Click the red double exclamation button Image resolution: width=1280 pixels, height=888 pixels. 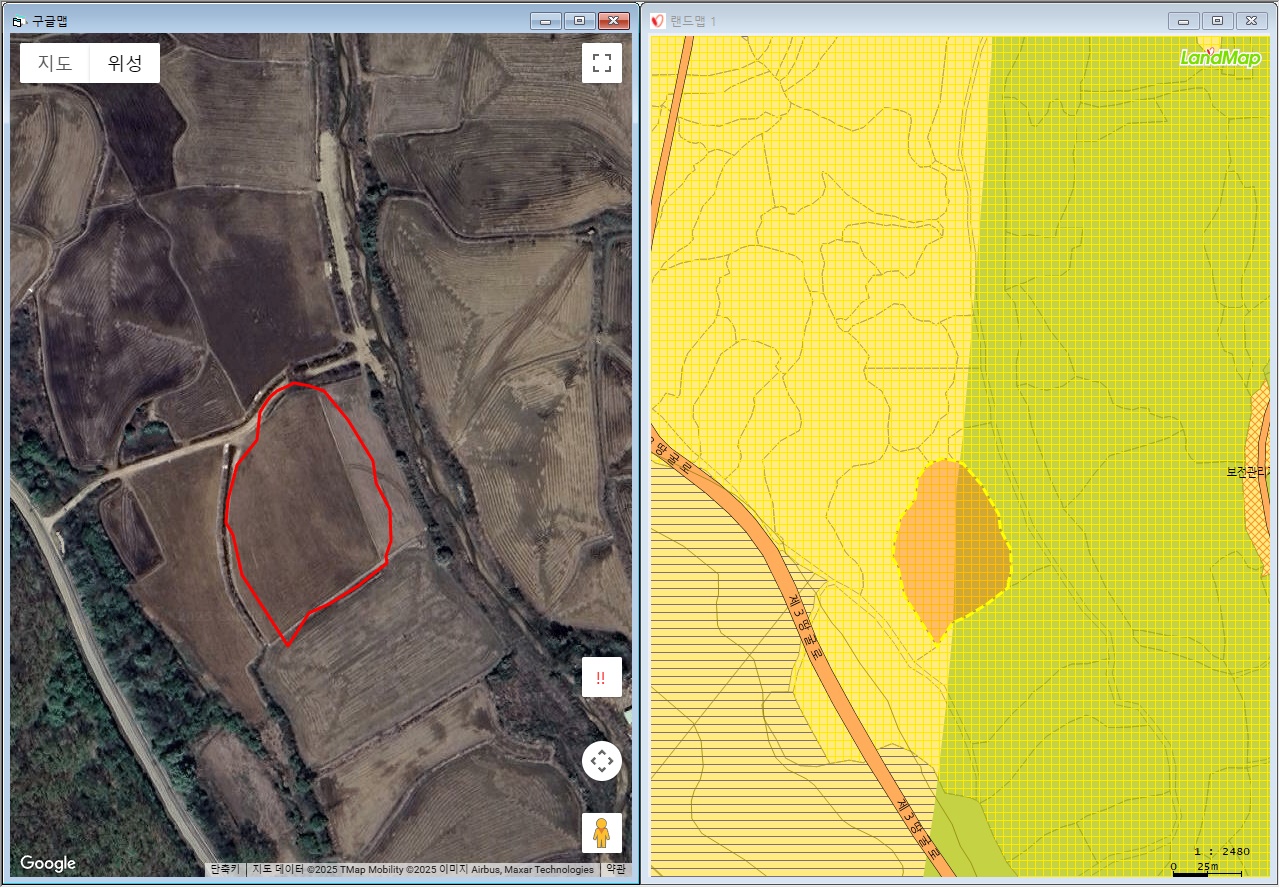601,677
